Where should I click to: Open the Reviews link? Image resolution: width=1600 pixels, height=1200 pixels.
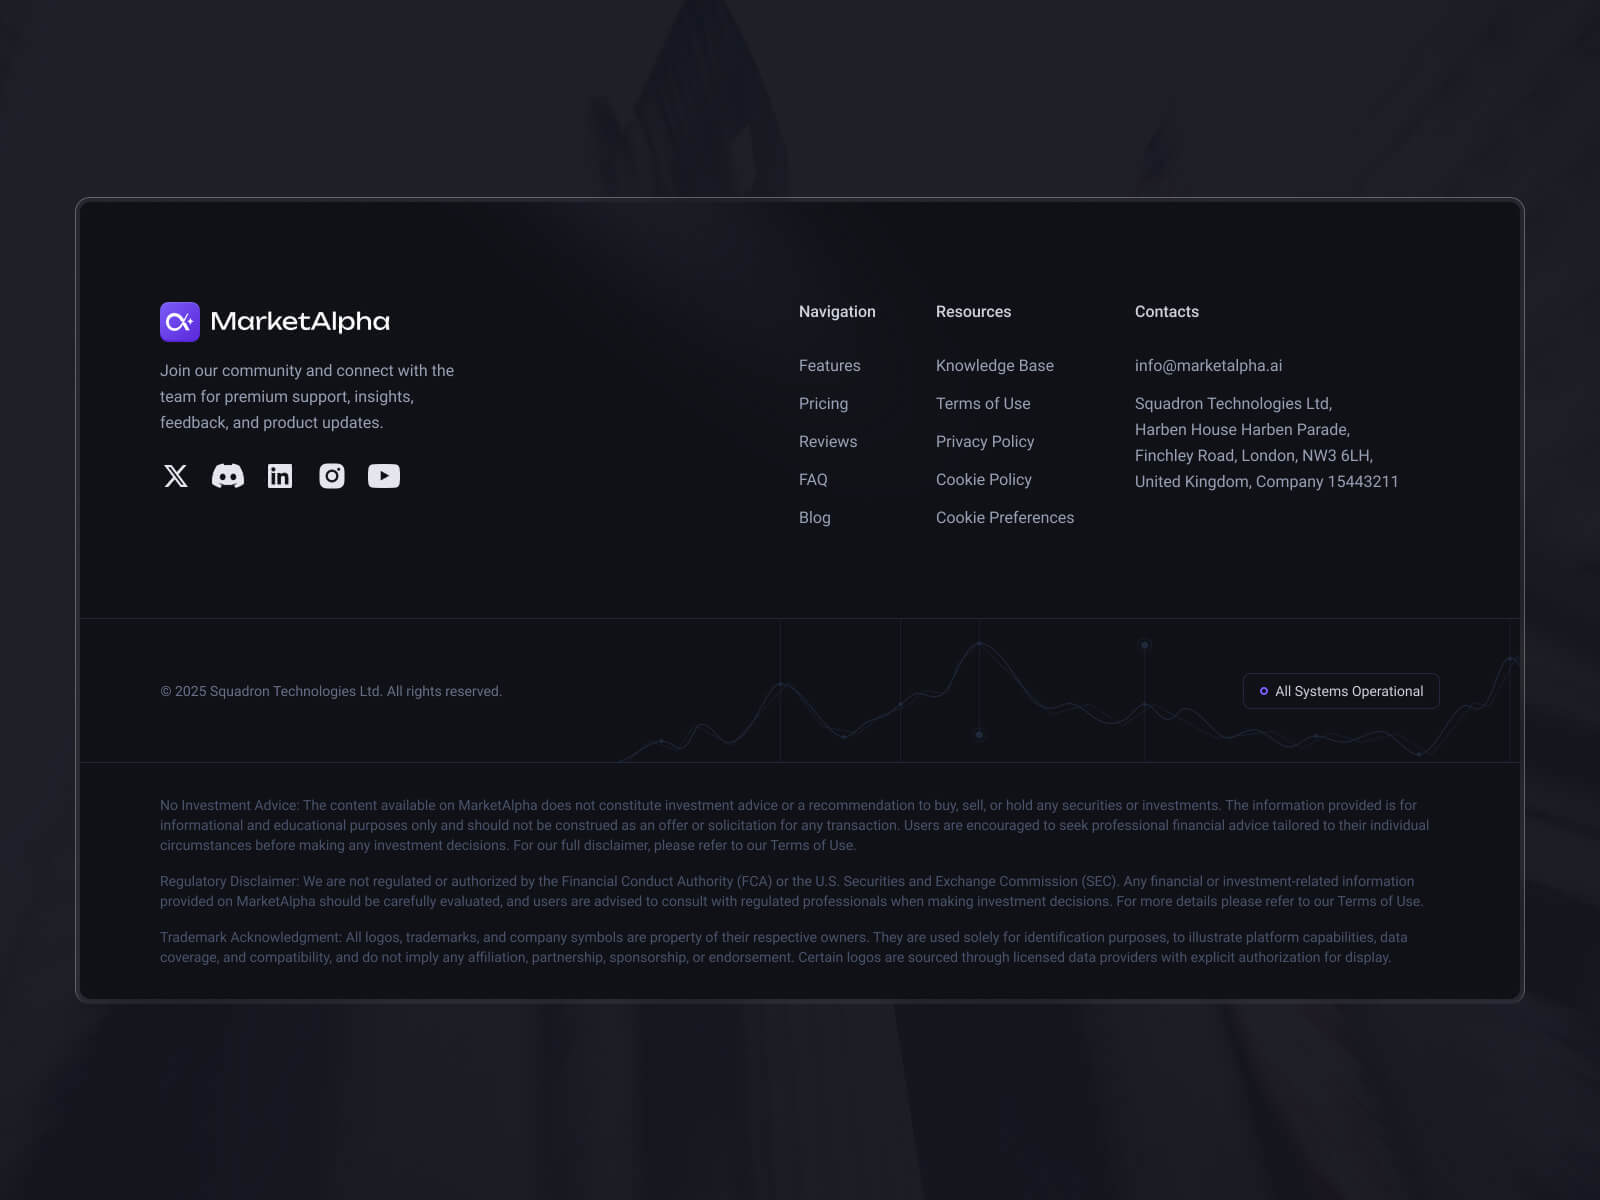coord(828,442)
